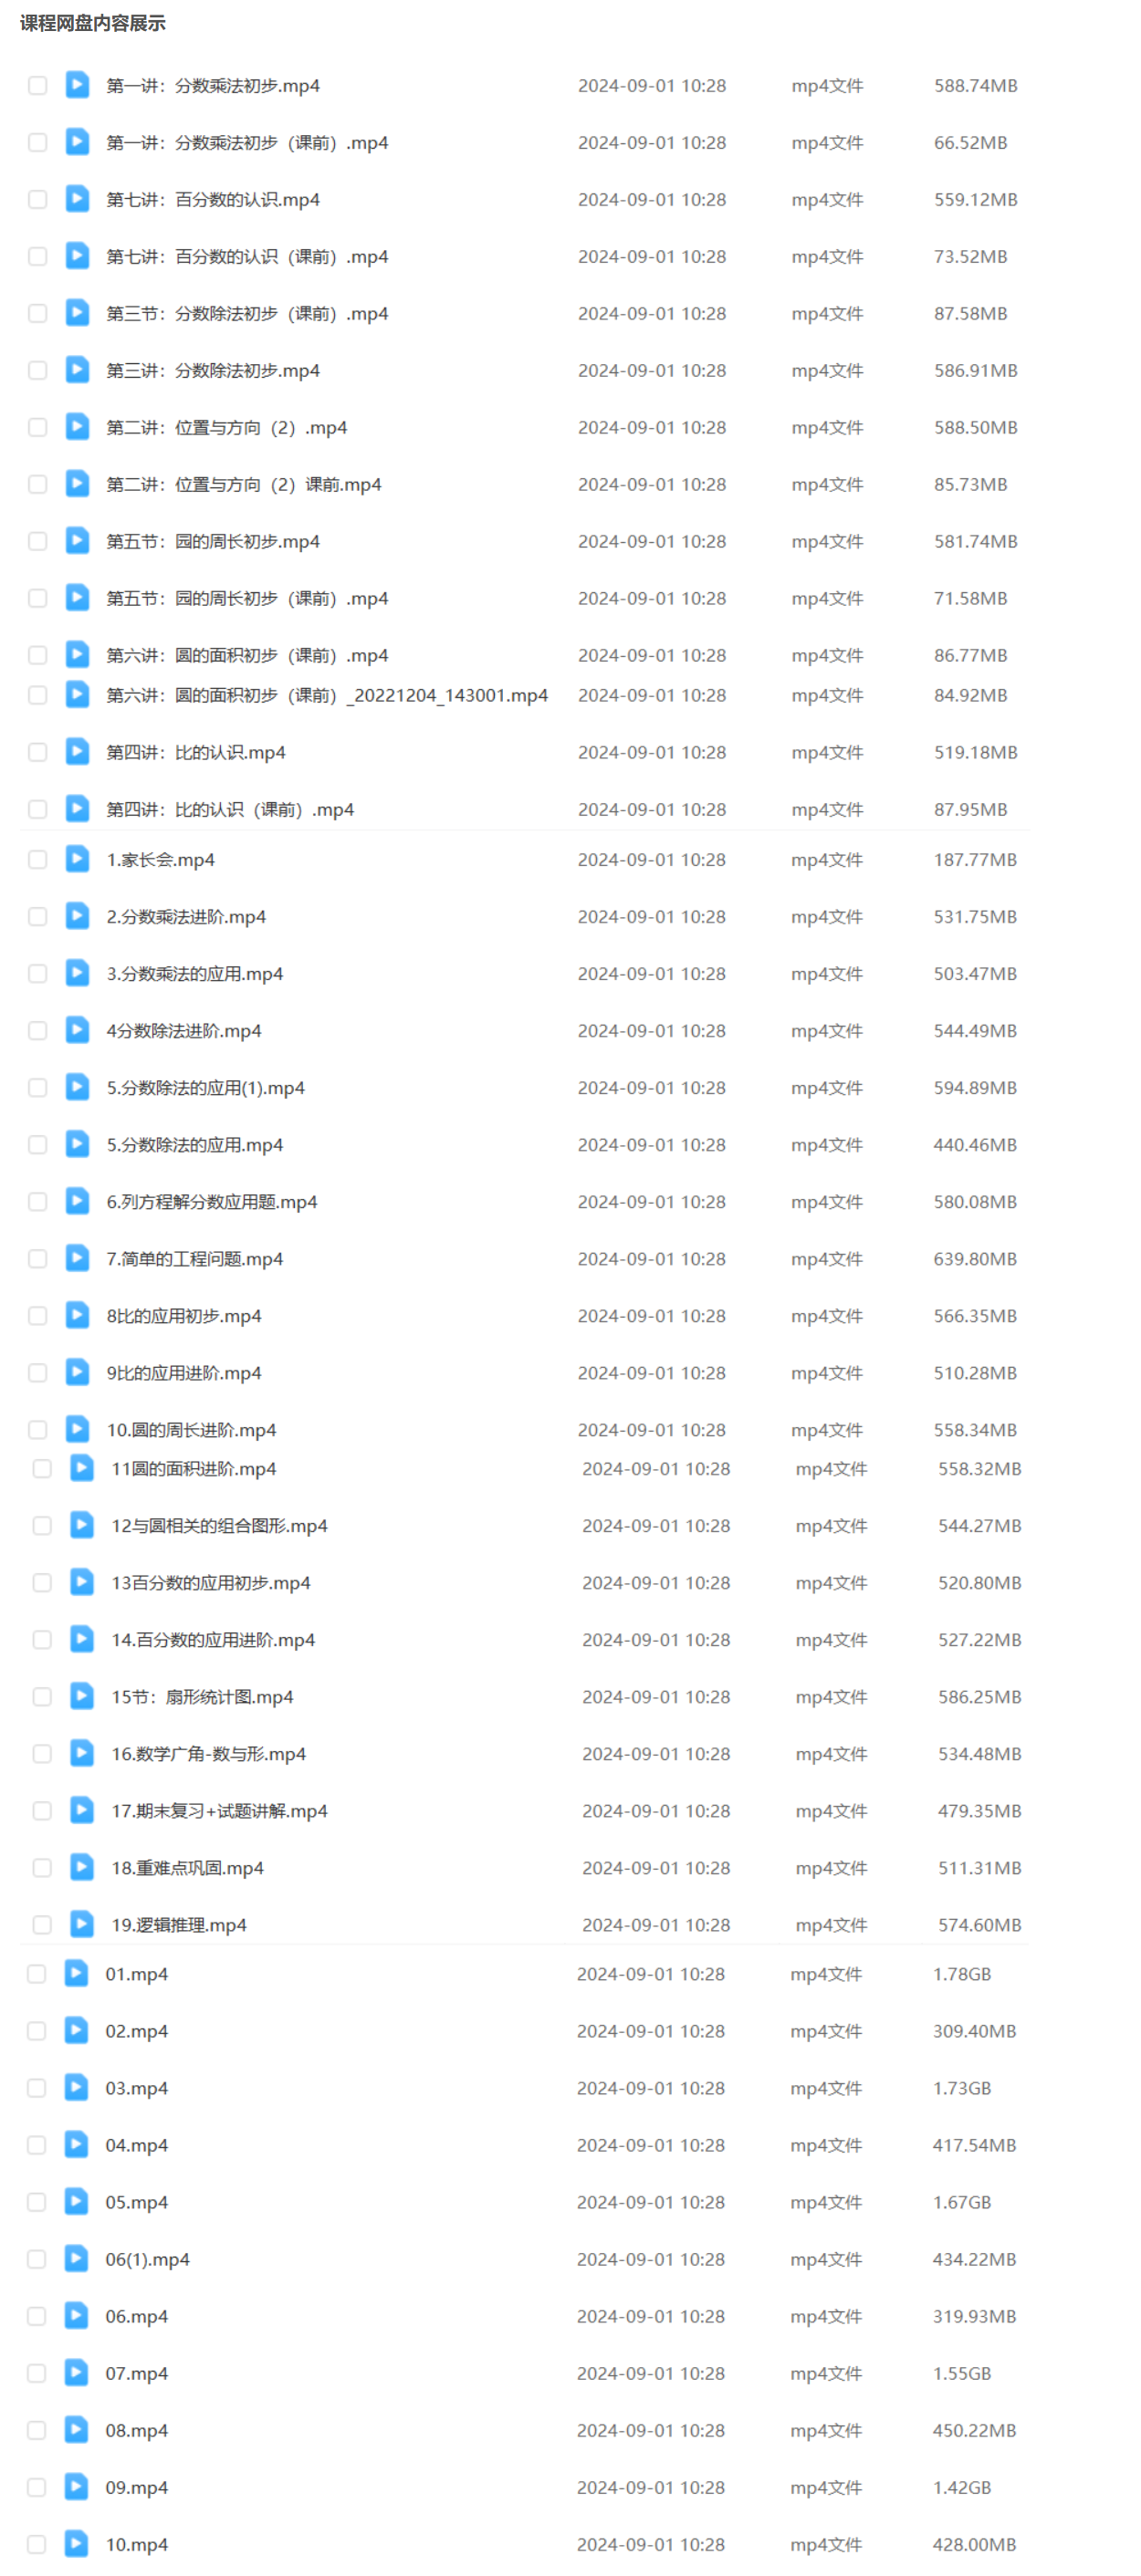Open the _20221204_143001.mp4 file entry
The height and width of the screenshot is (2576, 1141).
click(327, 695)
